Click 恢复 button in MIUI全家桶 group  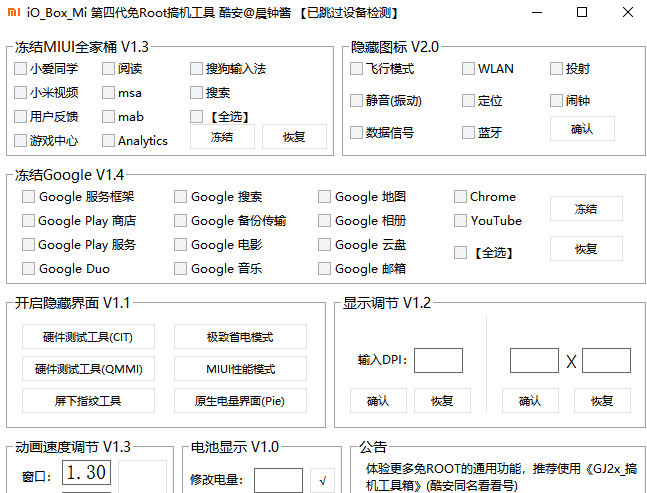[294, 137]
